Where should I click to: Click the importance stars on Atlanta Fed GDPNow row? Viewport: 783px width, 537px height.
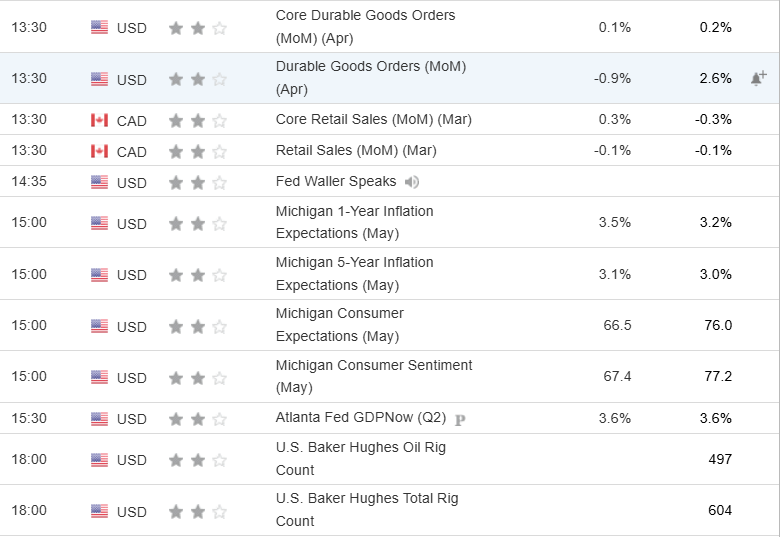198,419
